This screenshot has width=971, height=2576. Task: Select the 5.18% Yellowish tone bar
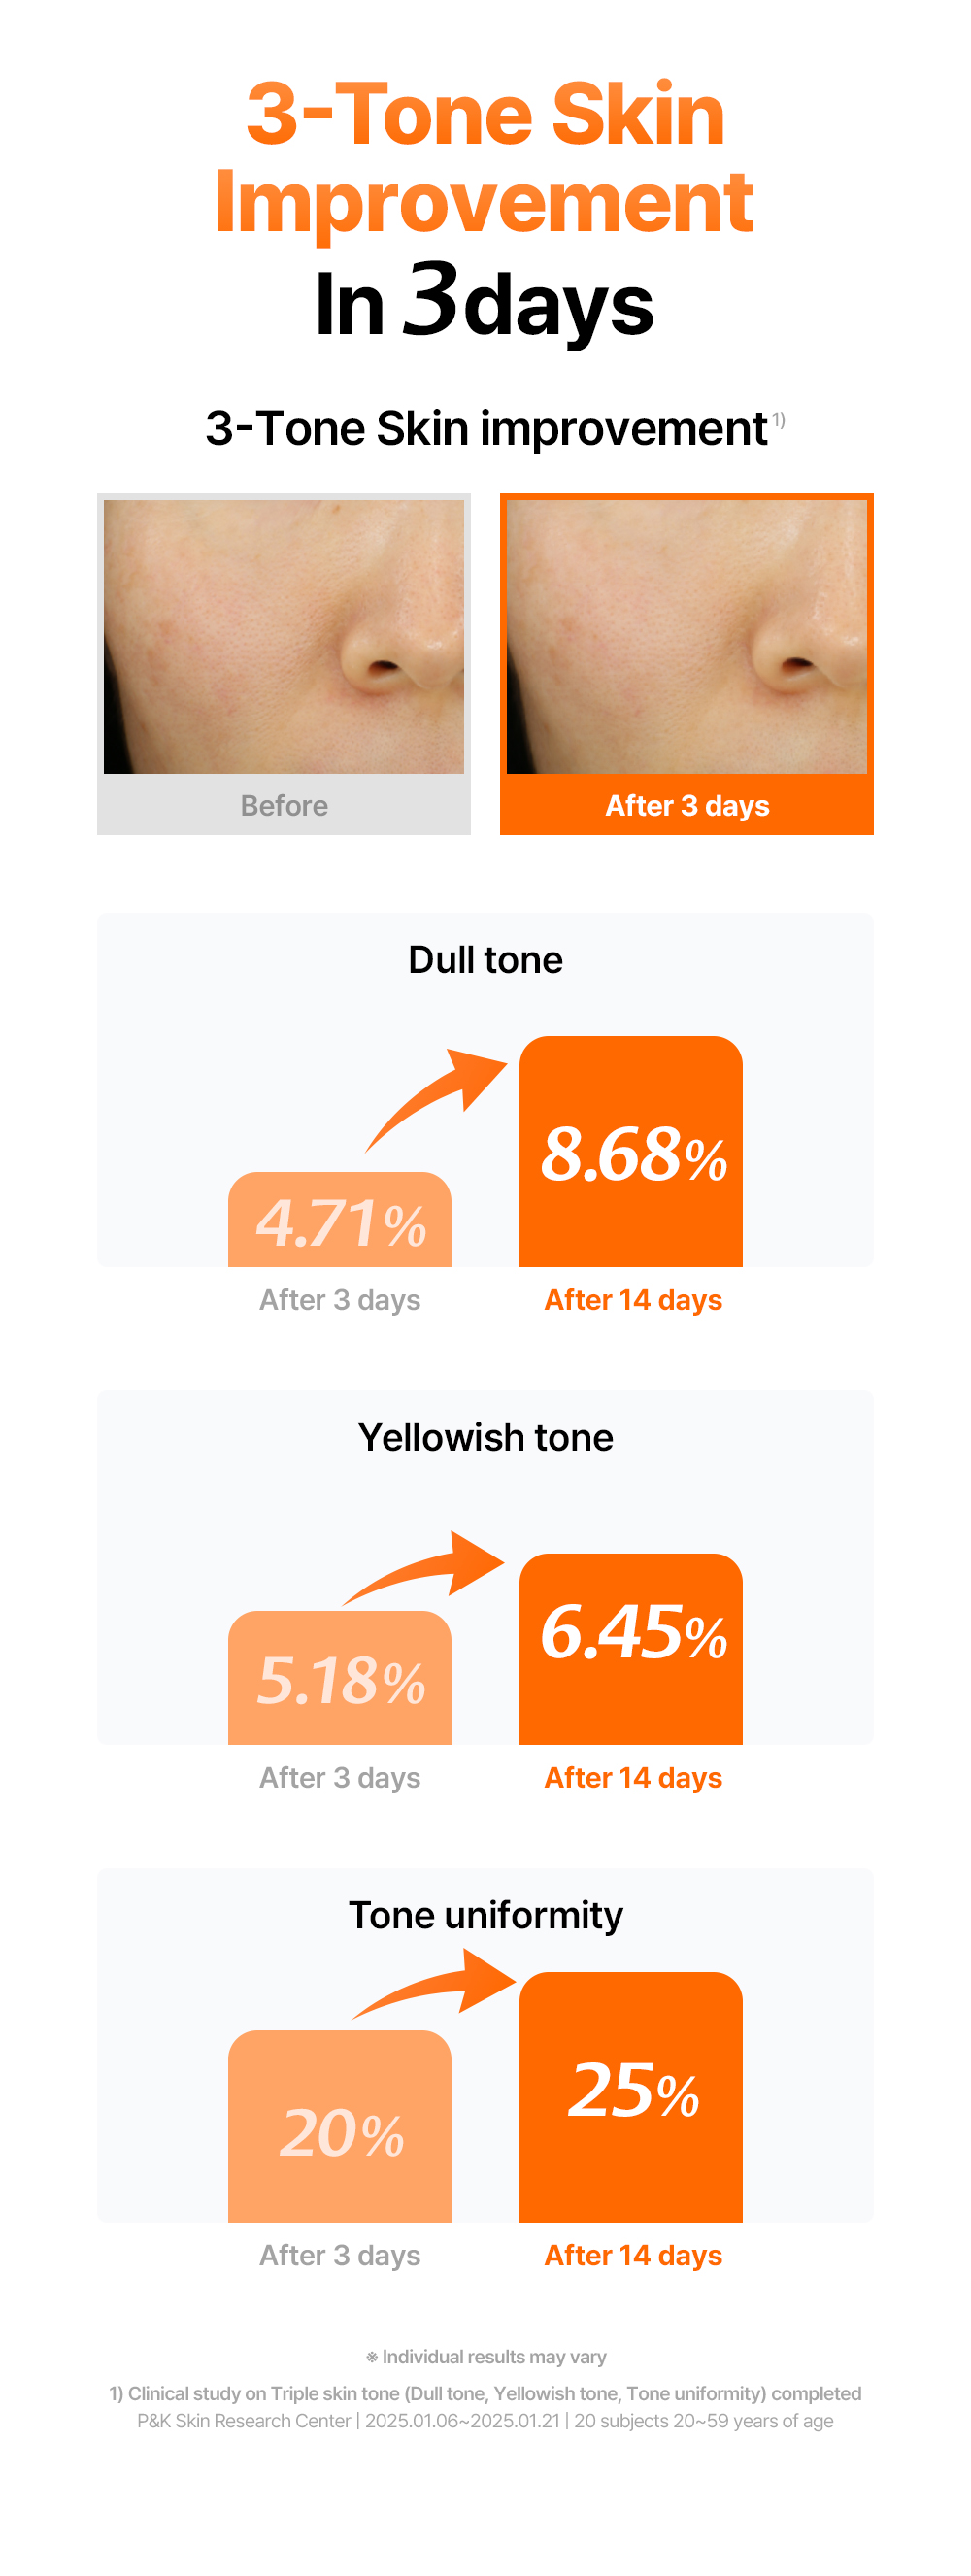(340, 1677)
